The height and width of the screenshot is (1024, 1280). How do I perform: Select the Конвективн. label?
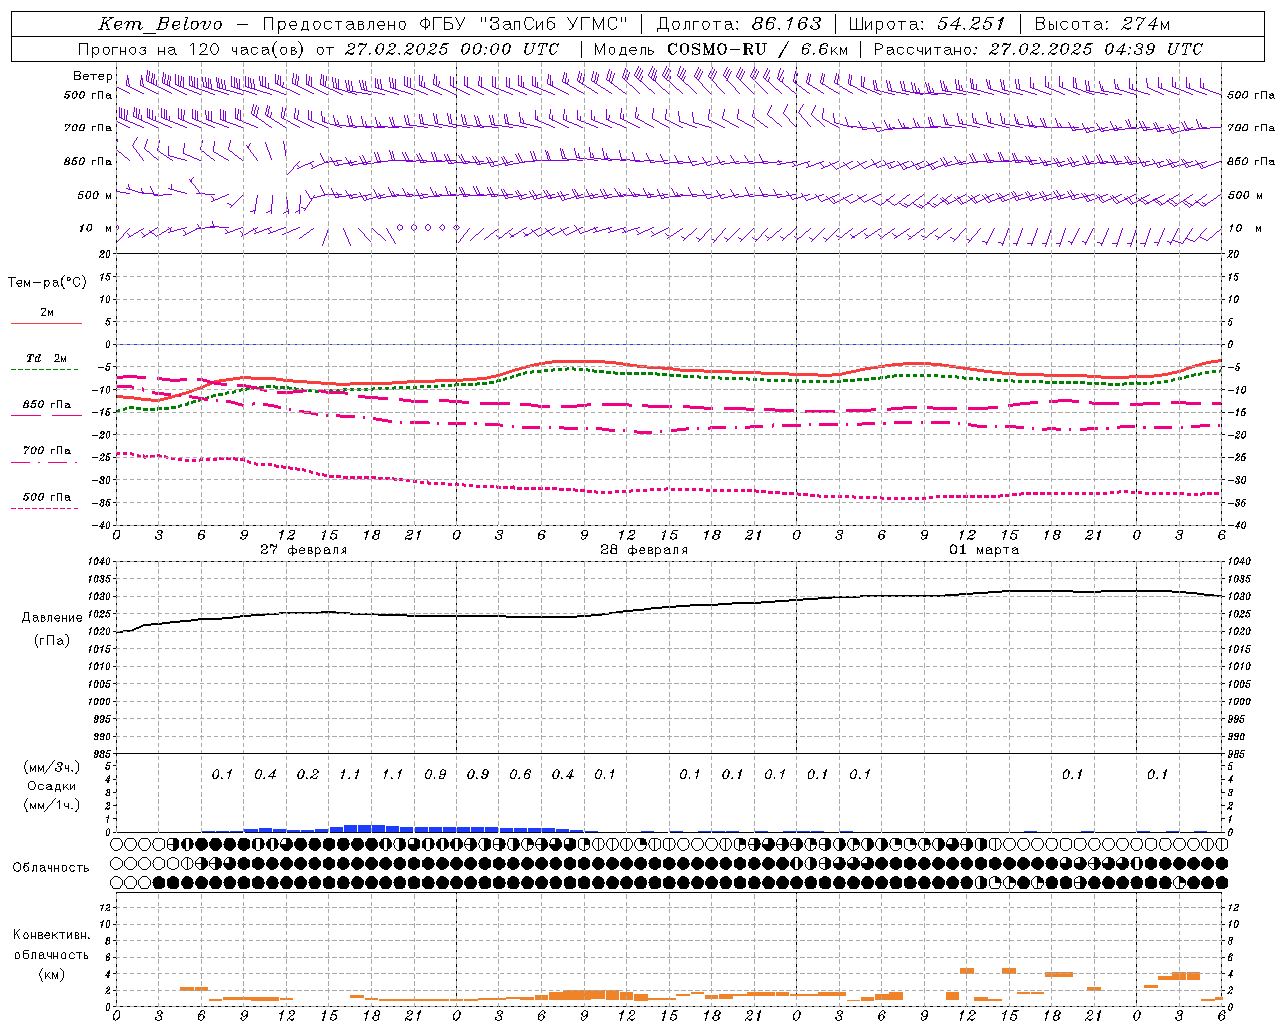(51, 935)
